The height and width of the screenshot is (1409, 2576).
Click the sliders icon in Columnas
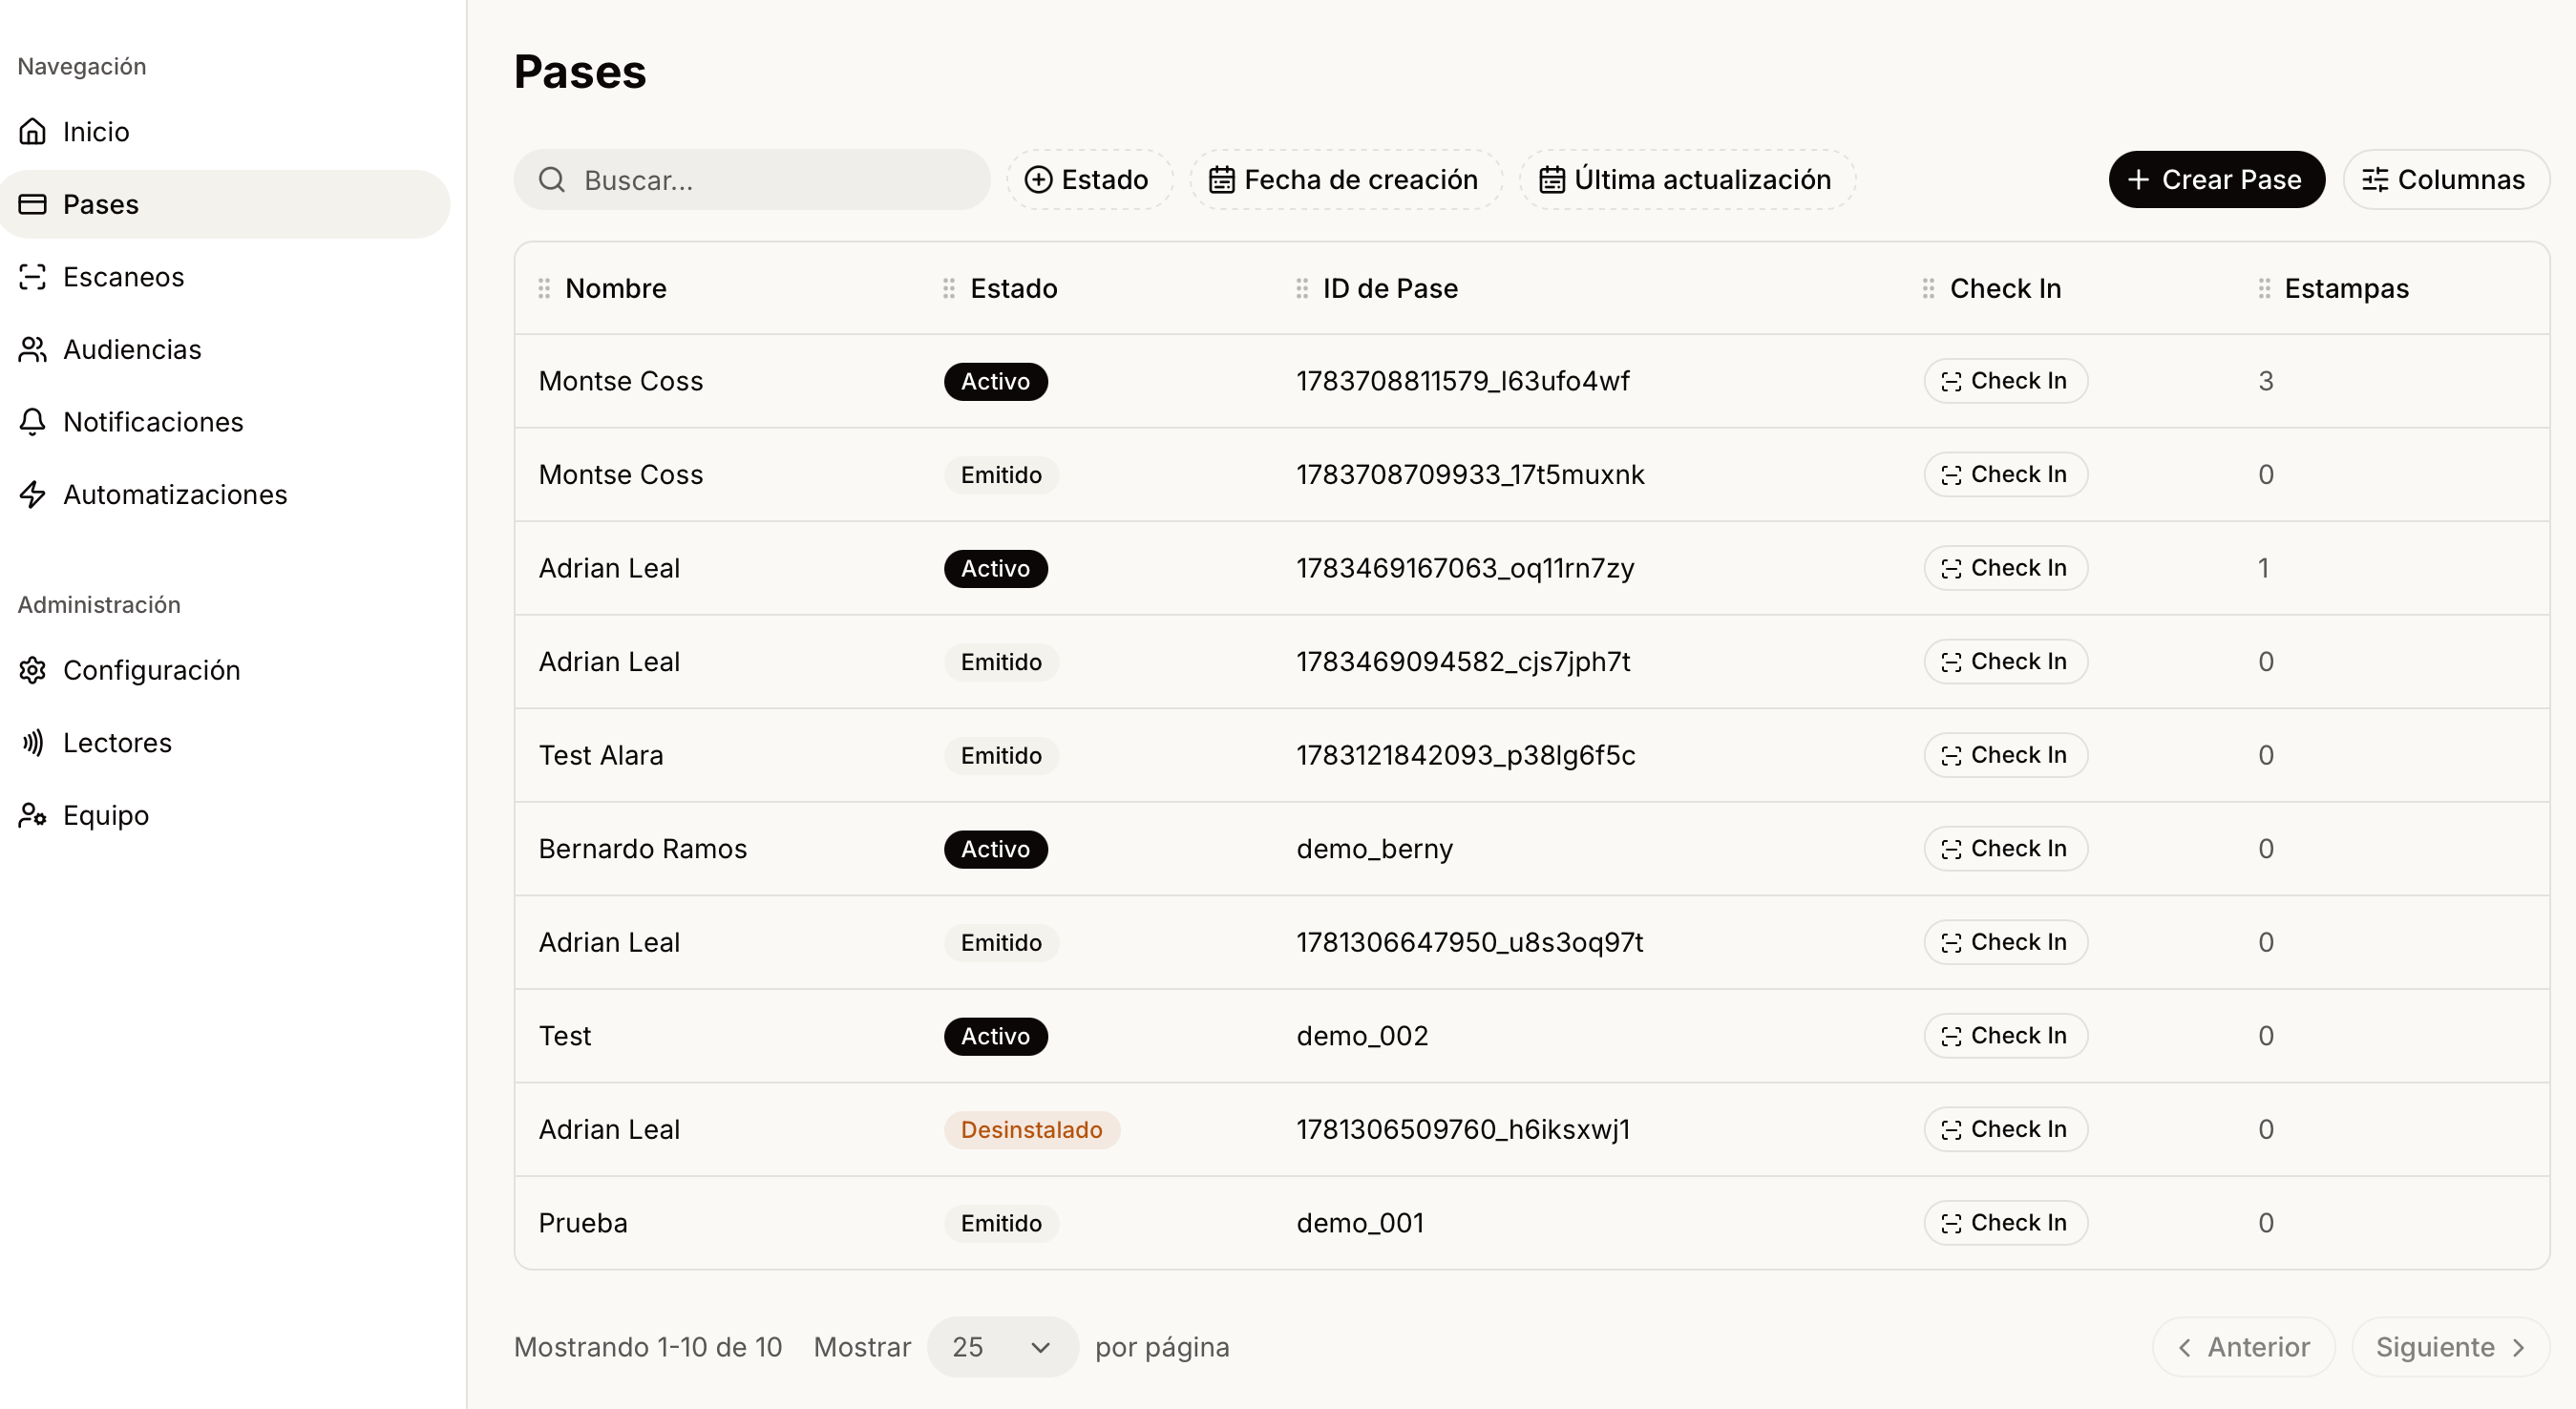coord(2375,180)
